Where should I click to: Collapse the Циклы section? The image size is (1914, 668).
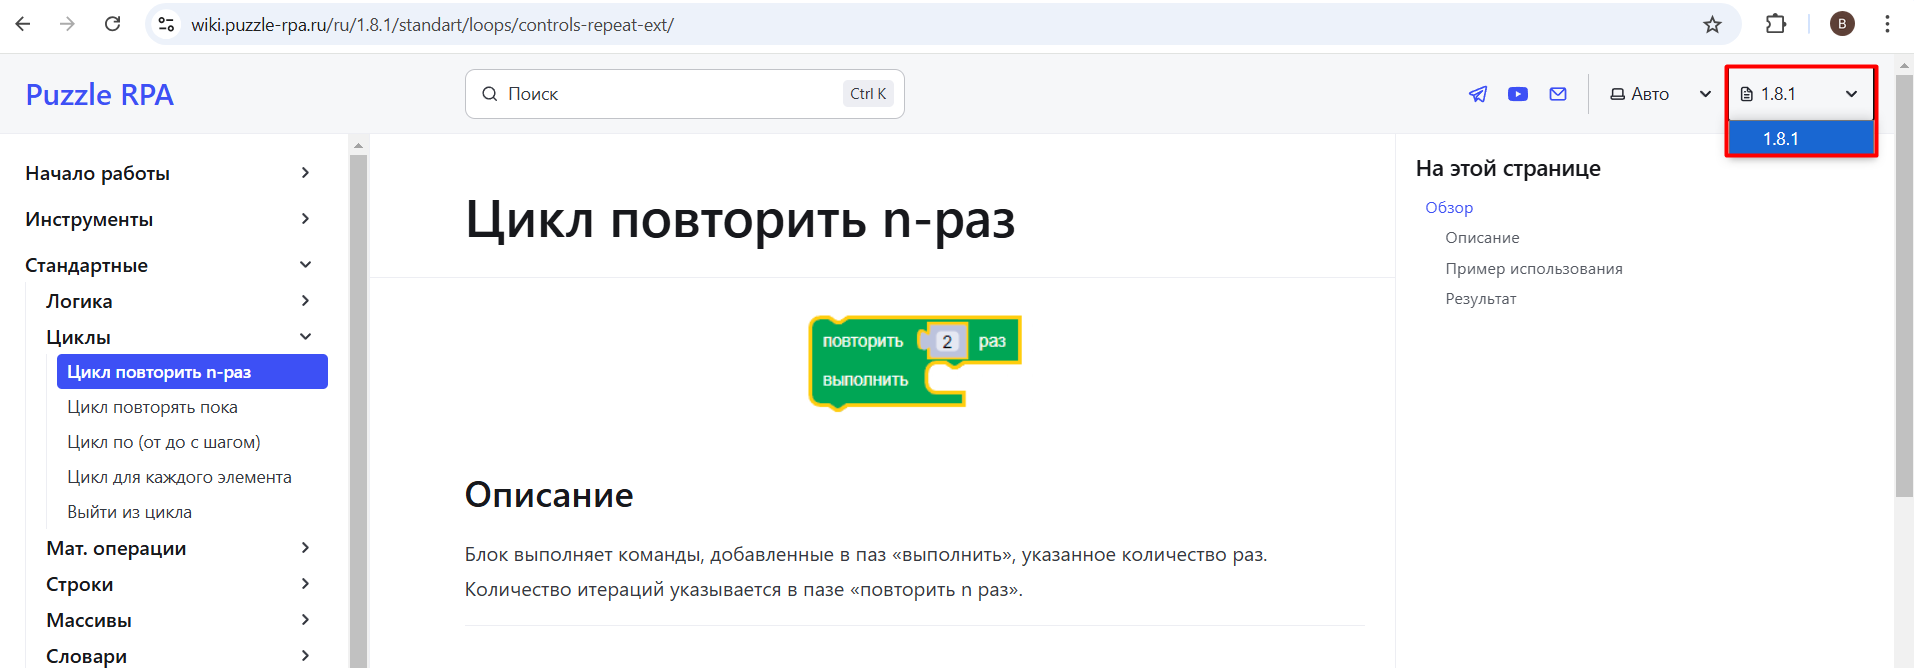[x=305, y=337]
